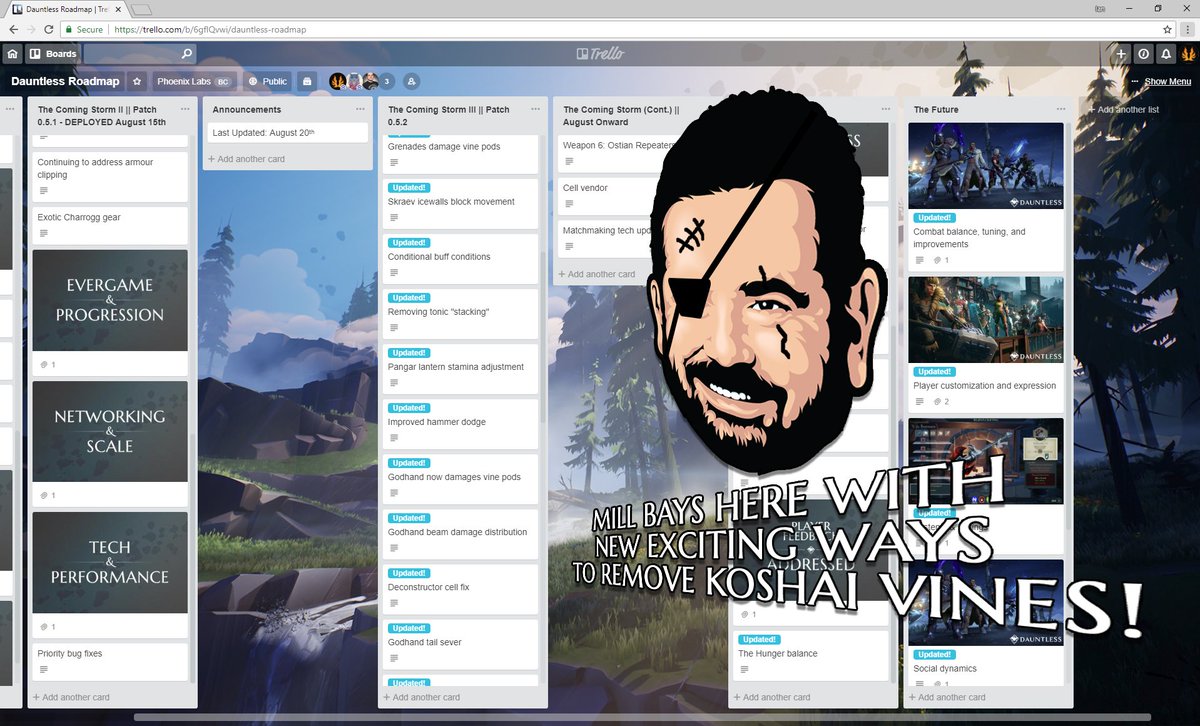
Task: Open the account avatar in top-right header
Action: pyautogui.click(x=1188, y=54)
